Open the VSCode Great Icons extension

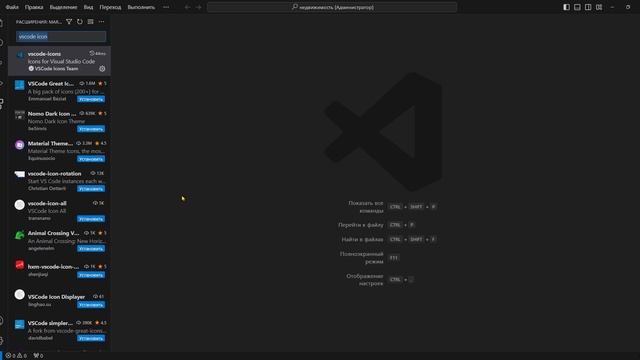tap(59, 91)
